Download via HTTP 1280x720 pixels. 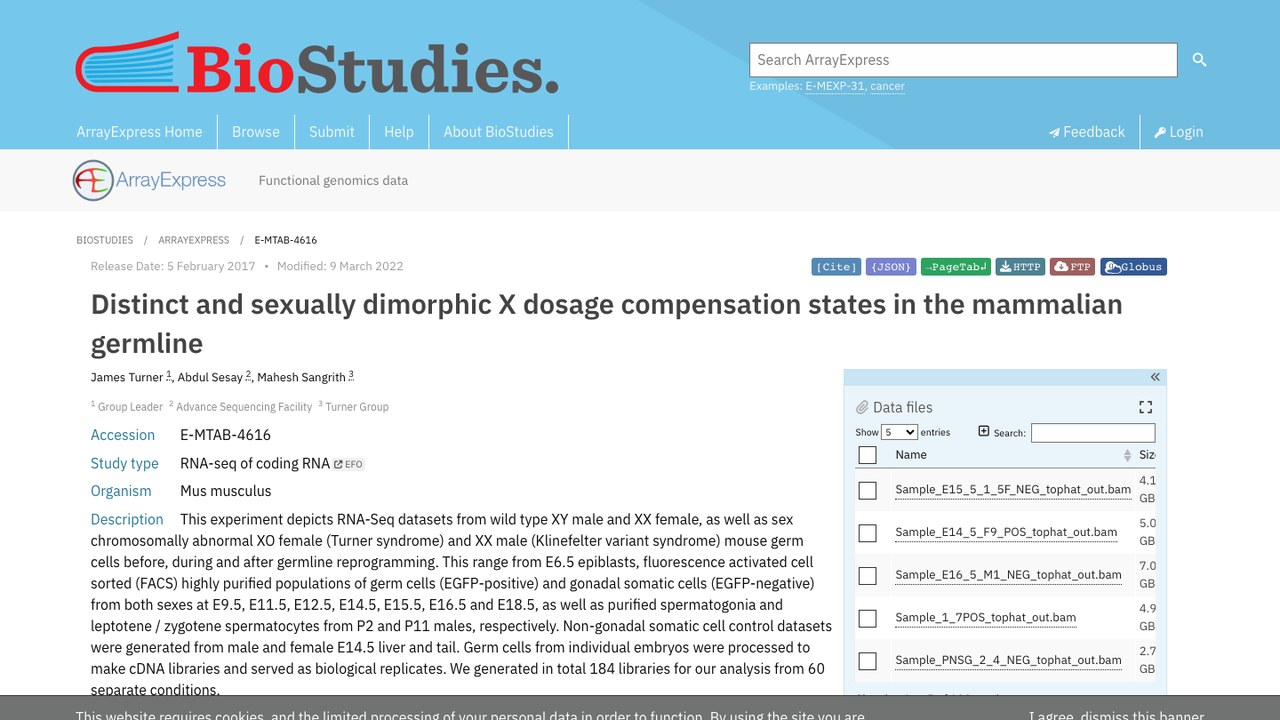tap(1020, 267)
